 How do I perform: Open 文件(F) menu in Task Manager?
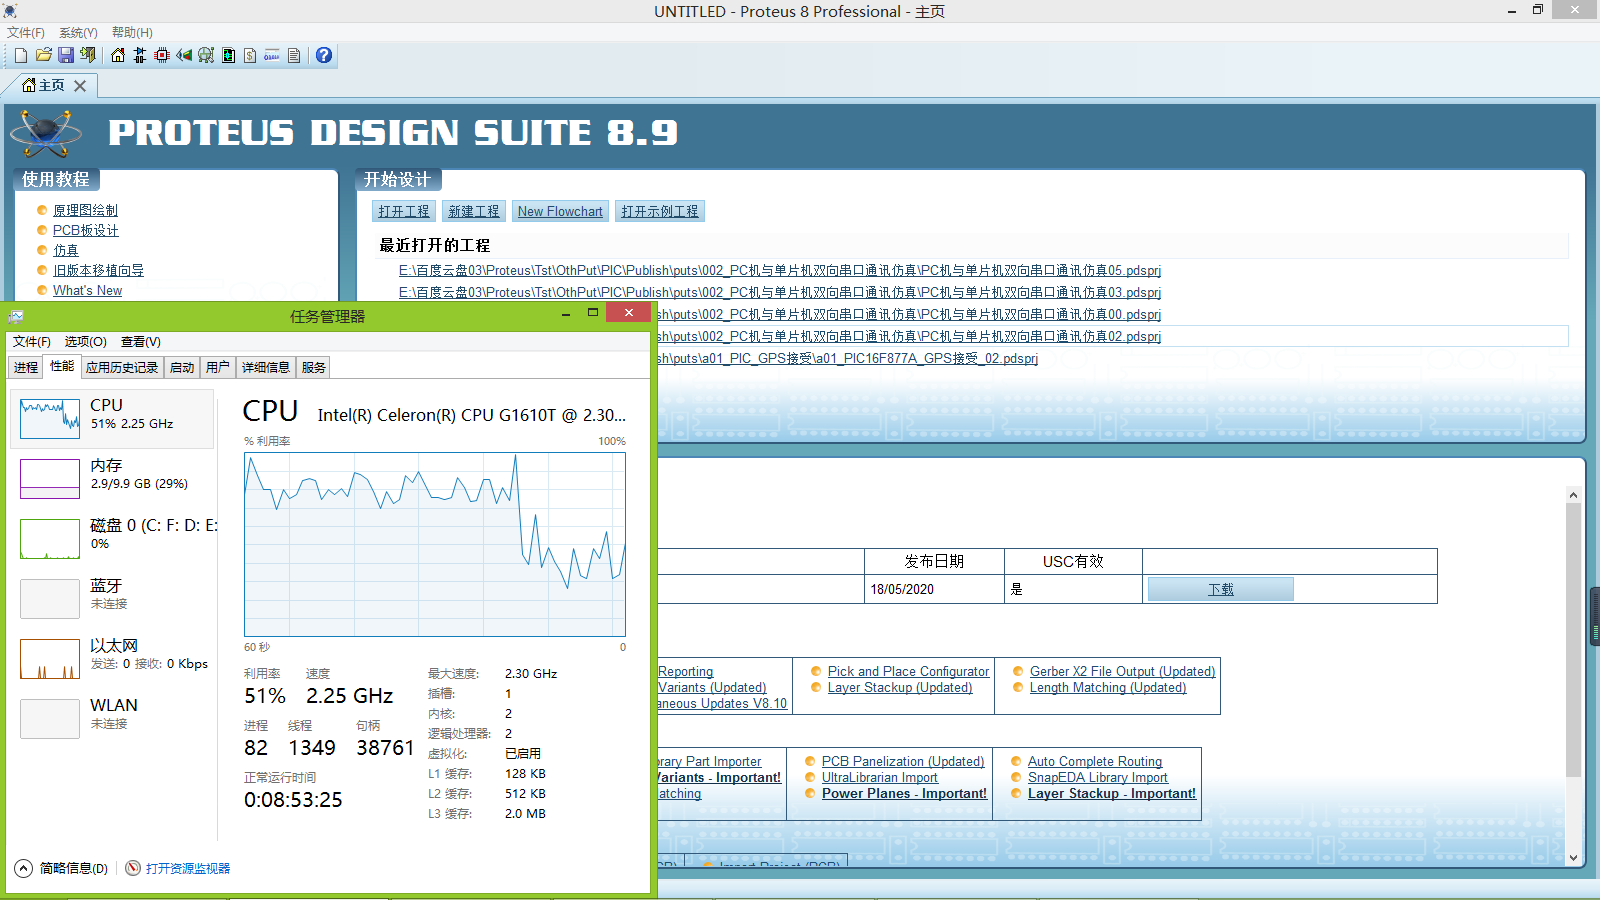[32, 342]
